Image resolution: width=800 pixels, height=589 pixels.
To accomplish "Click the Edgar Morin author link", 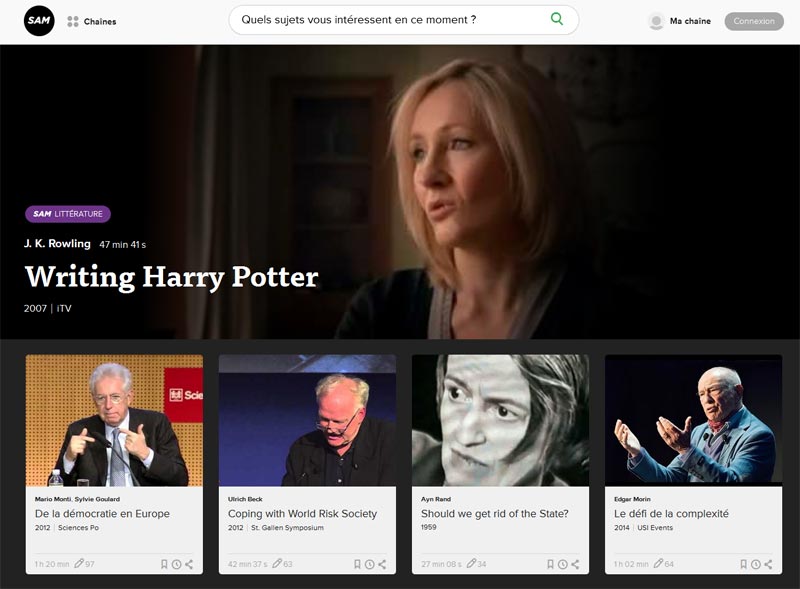I will tap(632, 499).
